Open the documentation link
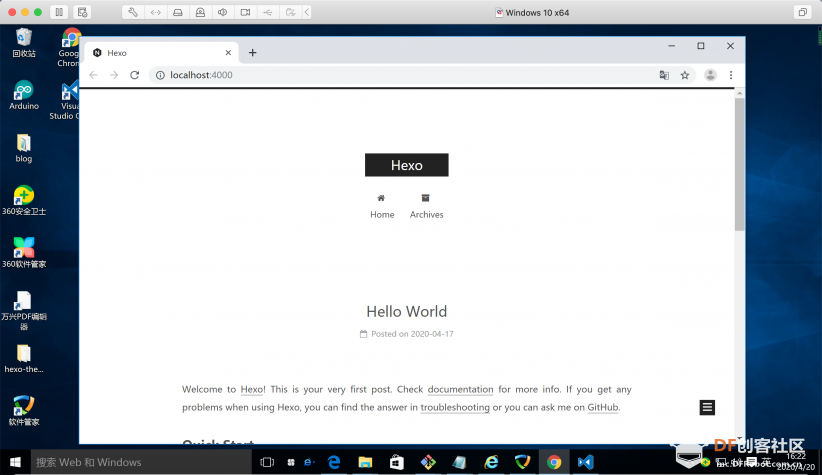The image size is (822, 475). tap(460, 390)
